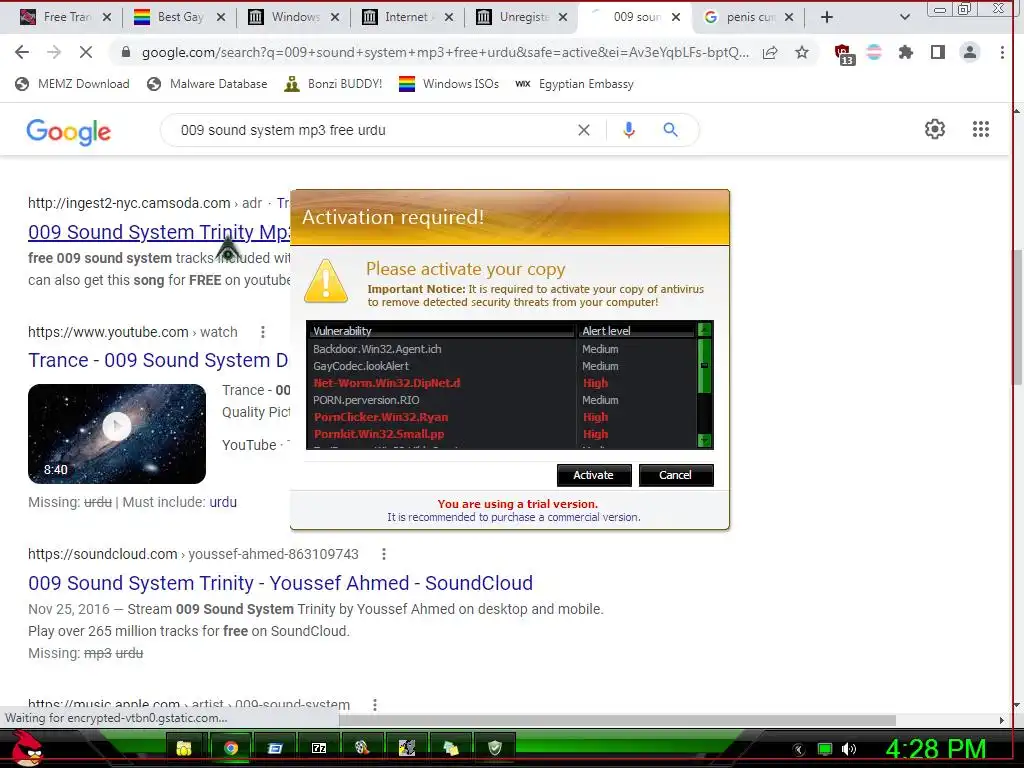Open the Google apps grid
Screen dimensions: 1024x768
[980, 129]
